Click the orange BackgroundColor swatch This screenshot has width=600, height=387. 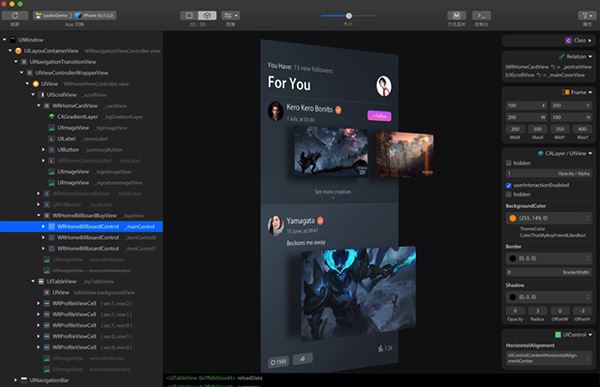pos(513,218)
